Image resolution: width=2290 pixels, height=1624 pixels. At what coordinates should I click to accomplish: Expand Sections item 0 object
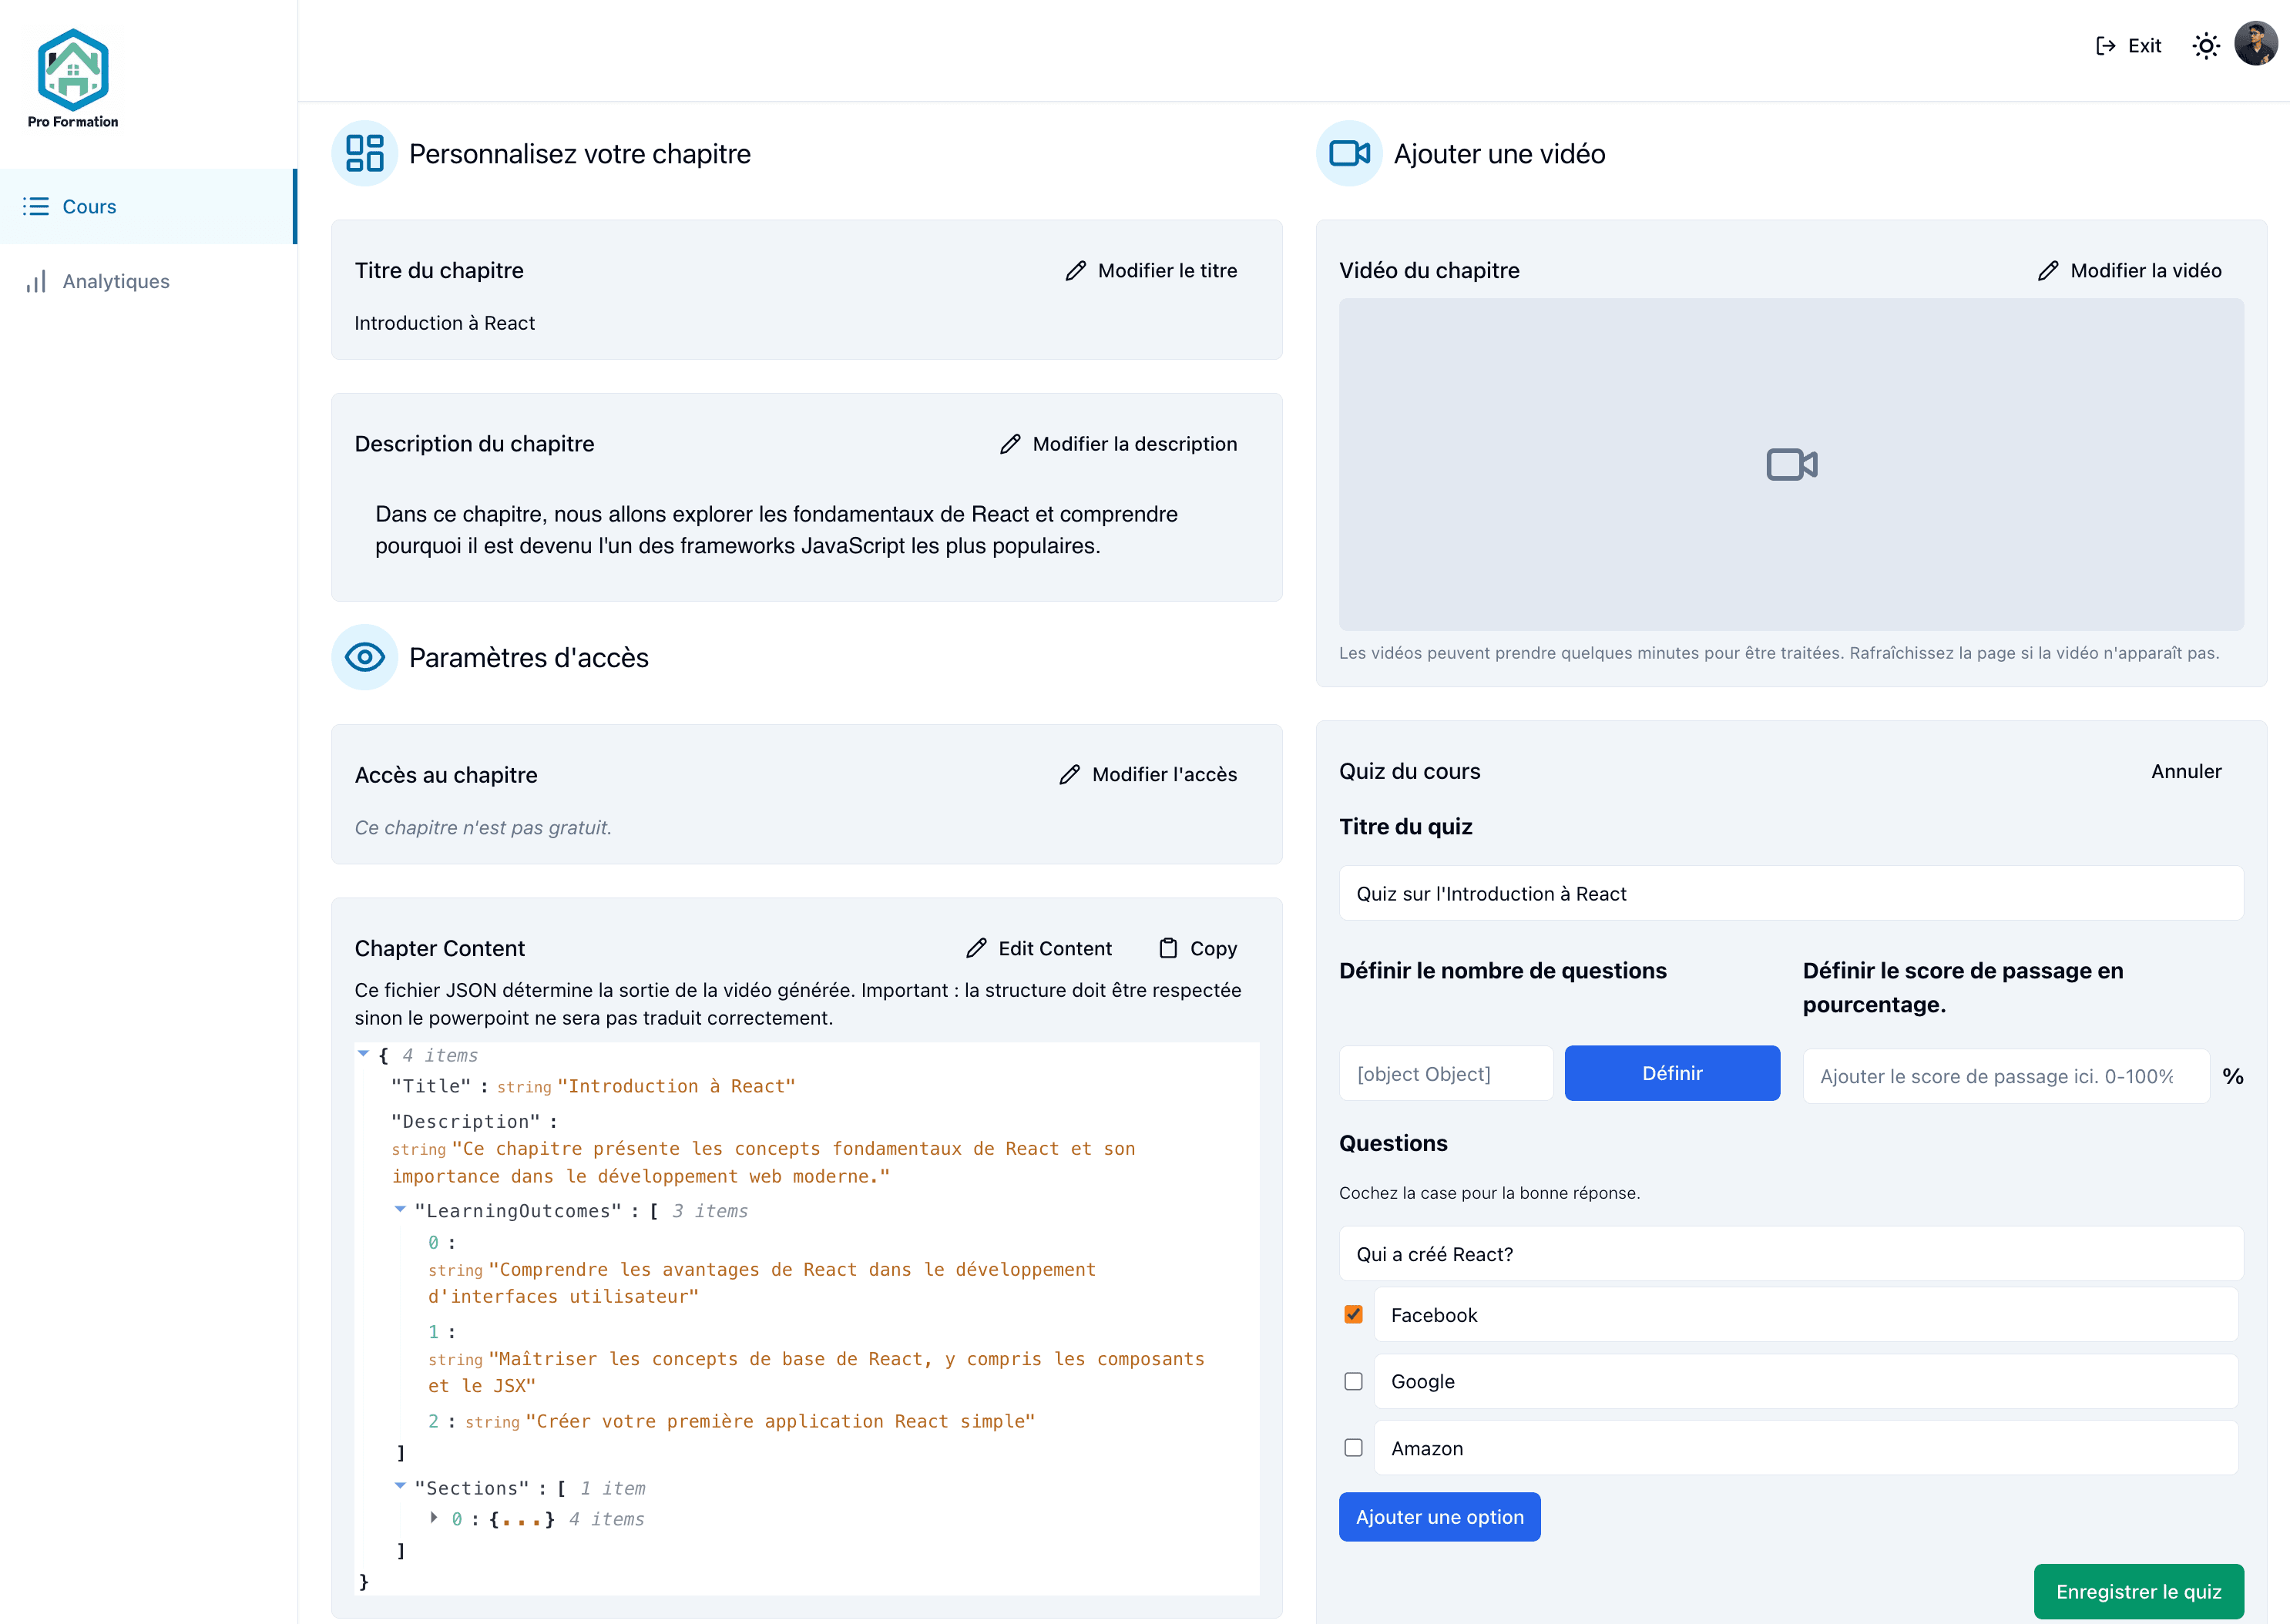(x=433, y=1518)
